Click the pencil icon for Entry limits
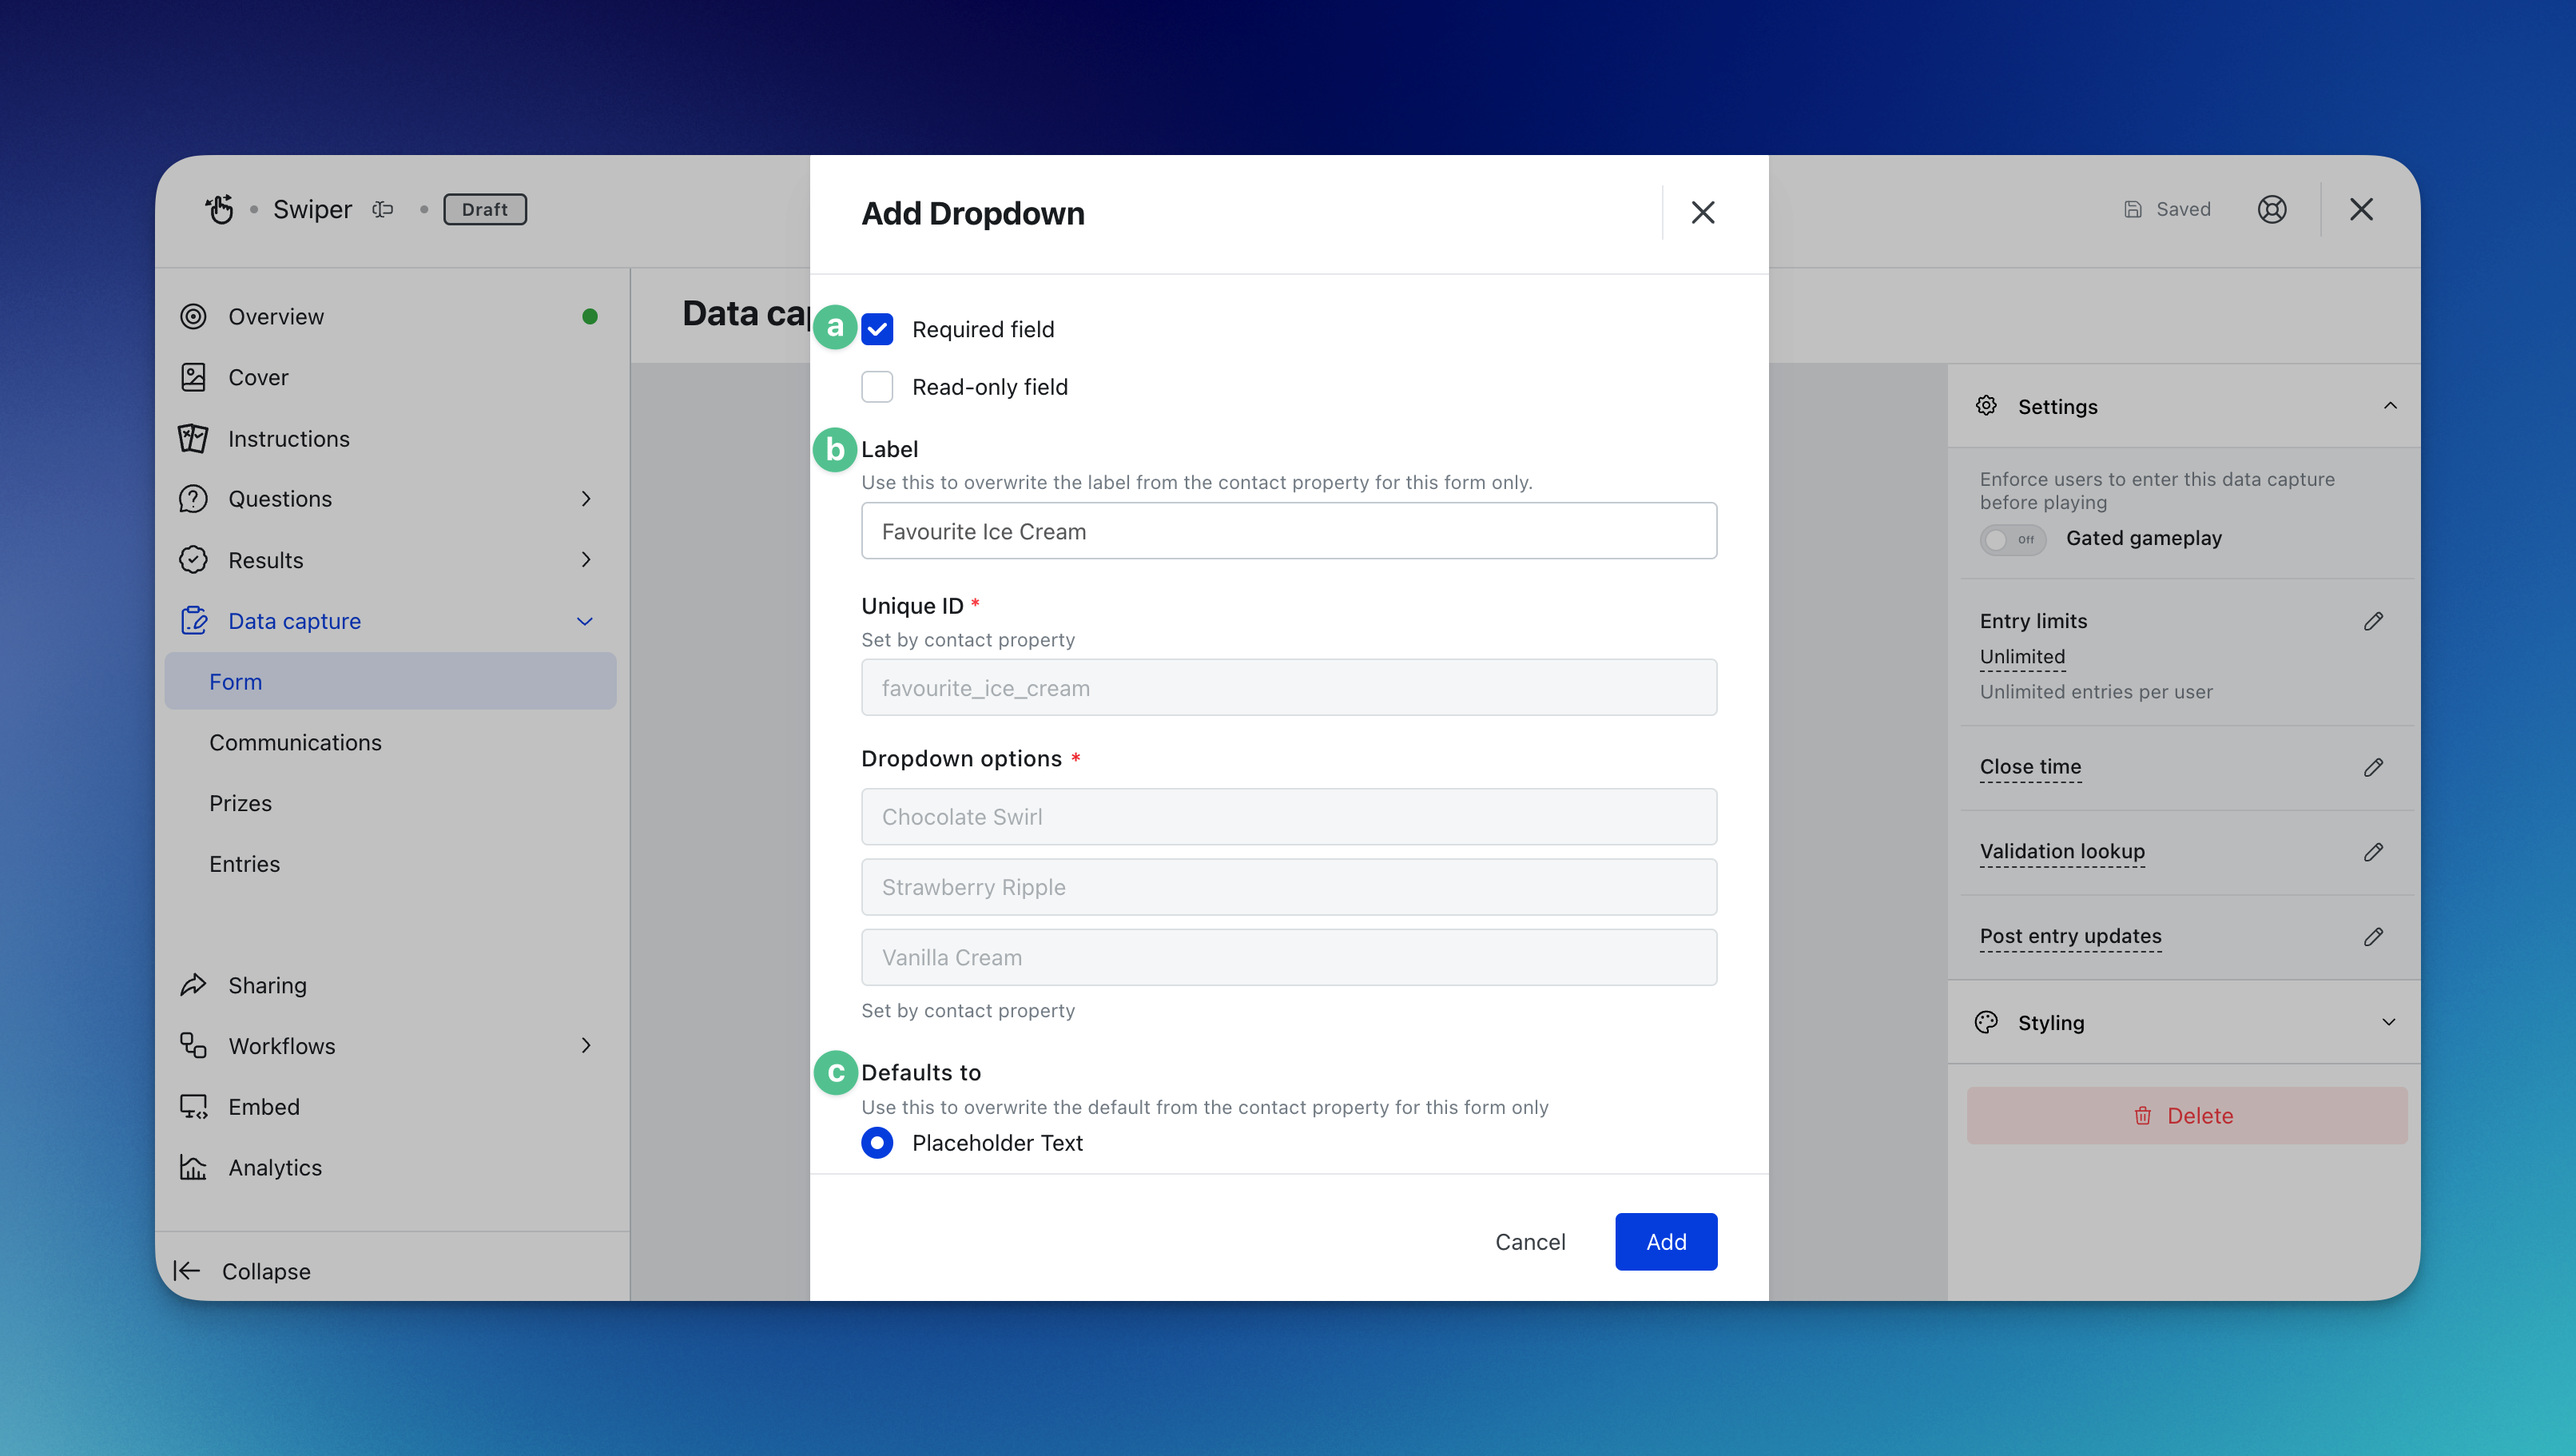Screen dimensions: 2576x1456 [x=2373, y=621]
